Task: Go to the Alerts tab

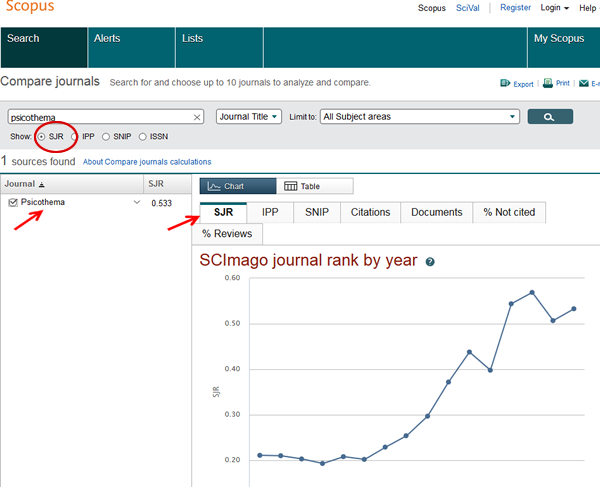Action: [x=107, y=39]
